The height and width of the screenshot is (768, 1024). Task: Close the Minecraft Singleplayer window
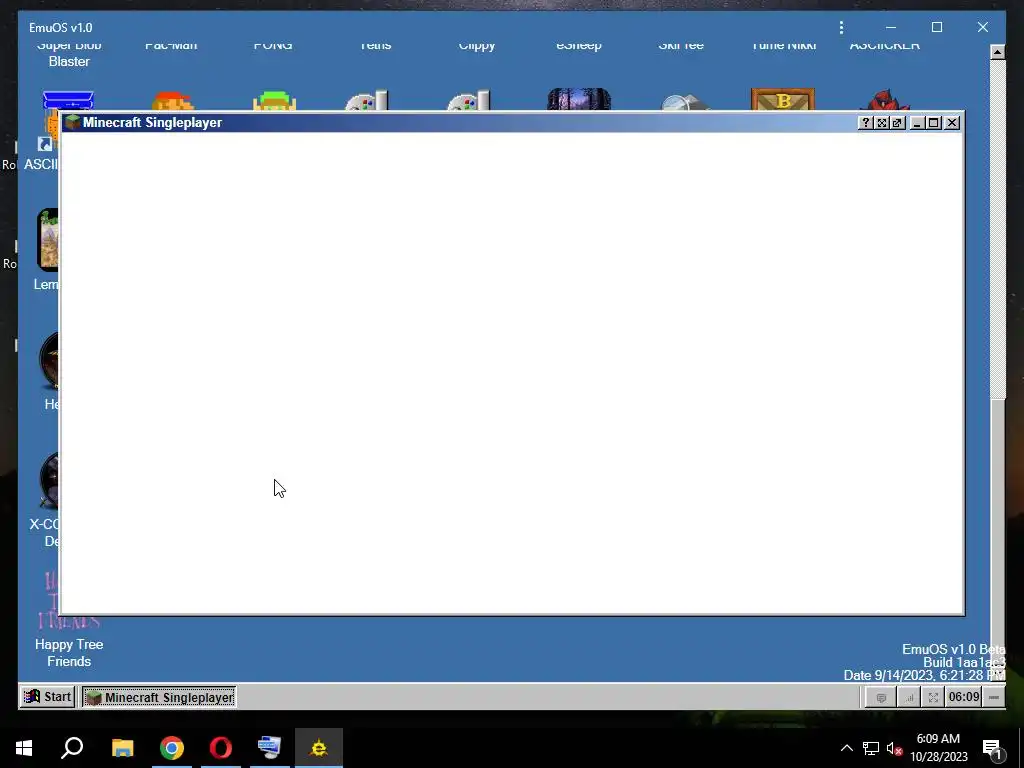coord(952,123)
